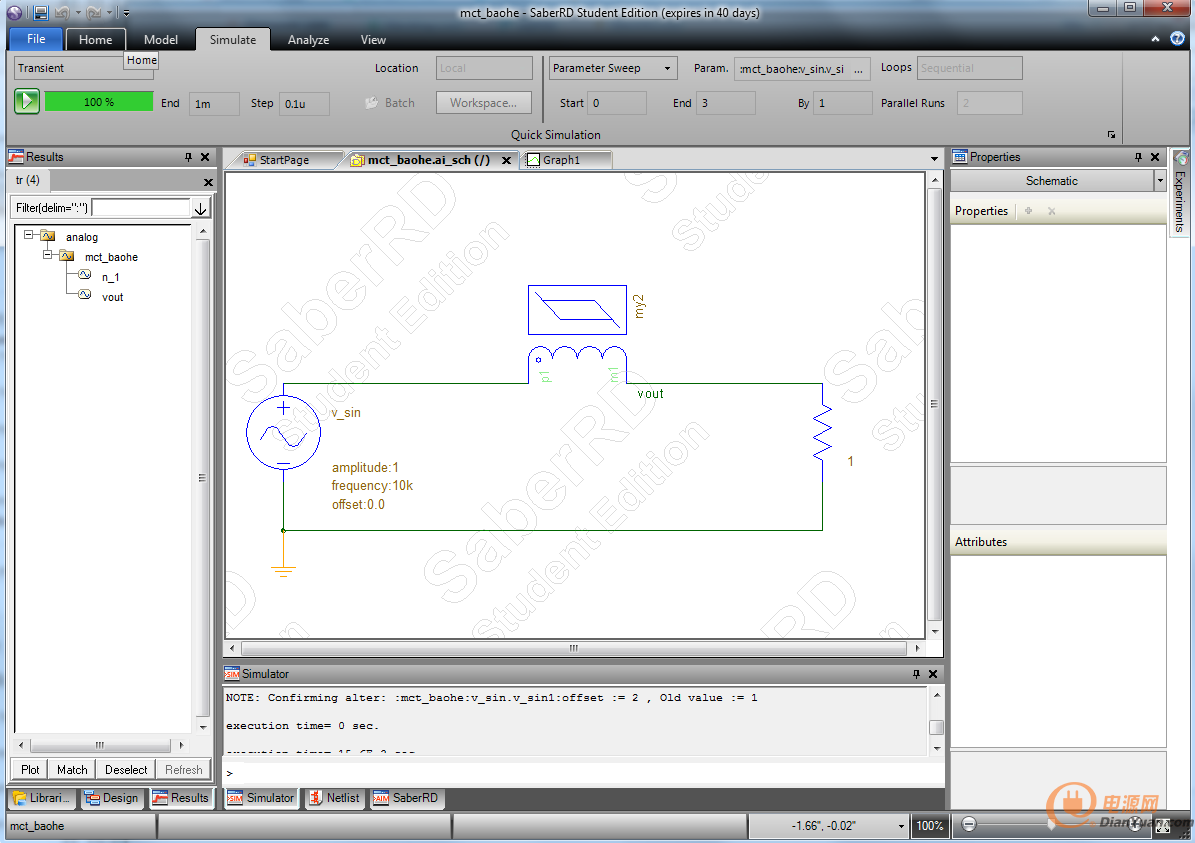1195x843 pixels.
Task: Open the undo history dropdown arrow
Action: pos(78,13)
